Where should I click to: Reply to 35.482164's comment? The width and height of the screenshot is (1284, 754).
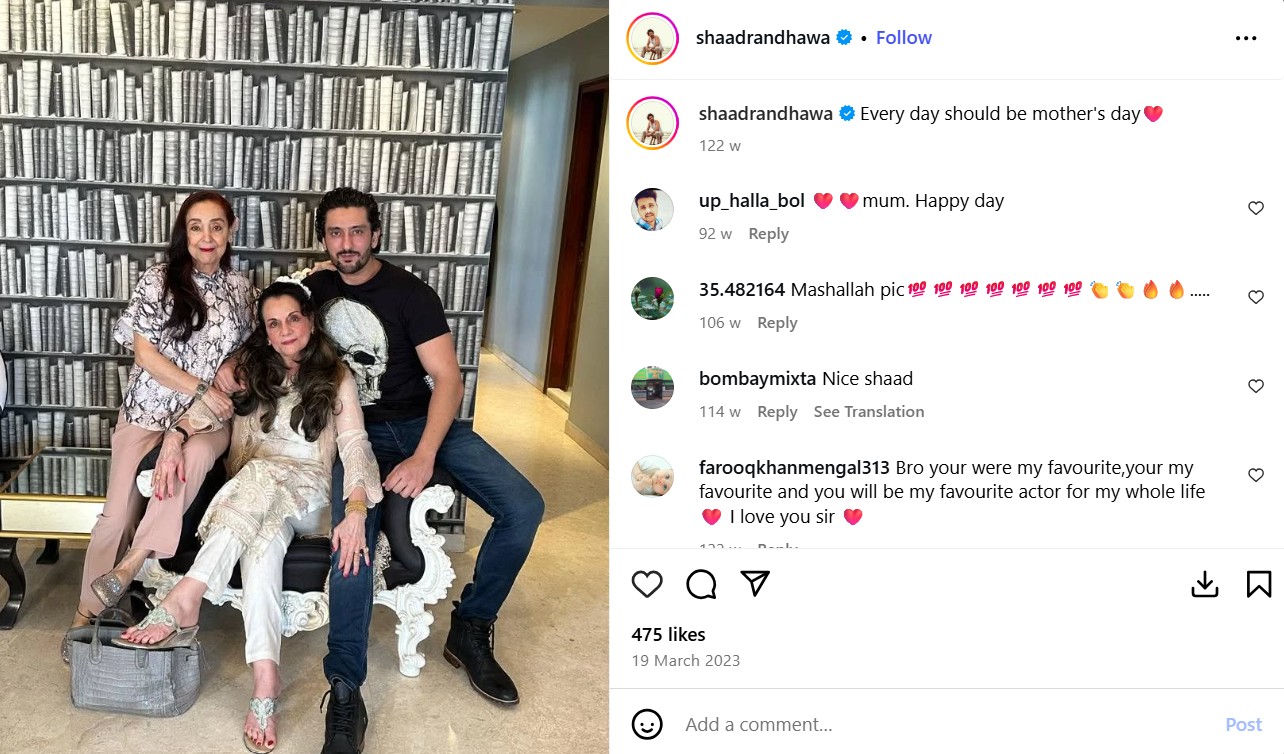[x=777, y=323]
